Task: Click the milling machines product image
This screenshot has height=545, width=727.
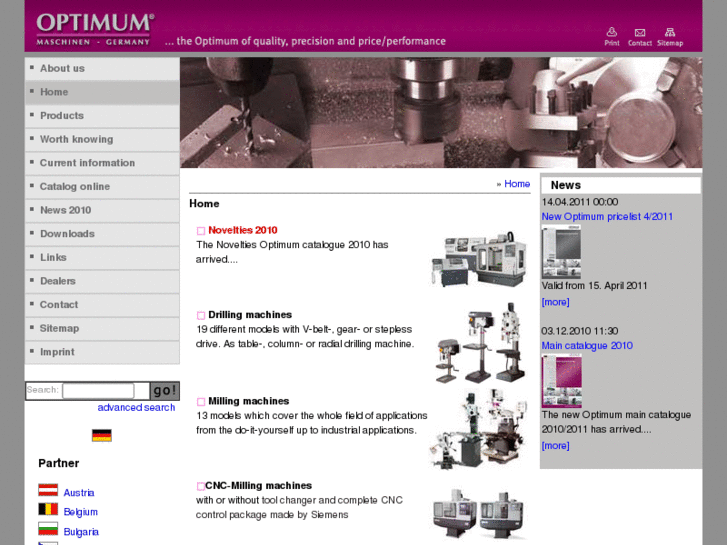Action: click(x=479, y=429)
